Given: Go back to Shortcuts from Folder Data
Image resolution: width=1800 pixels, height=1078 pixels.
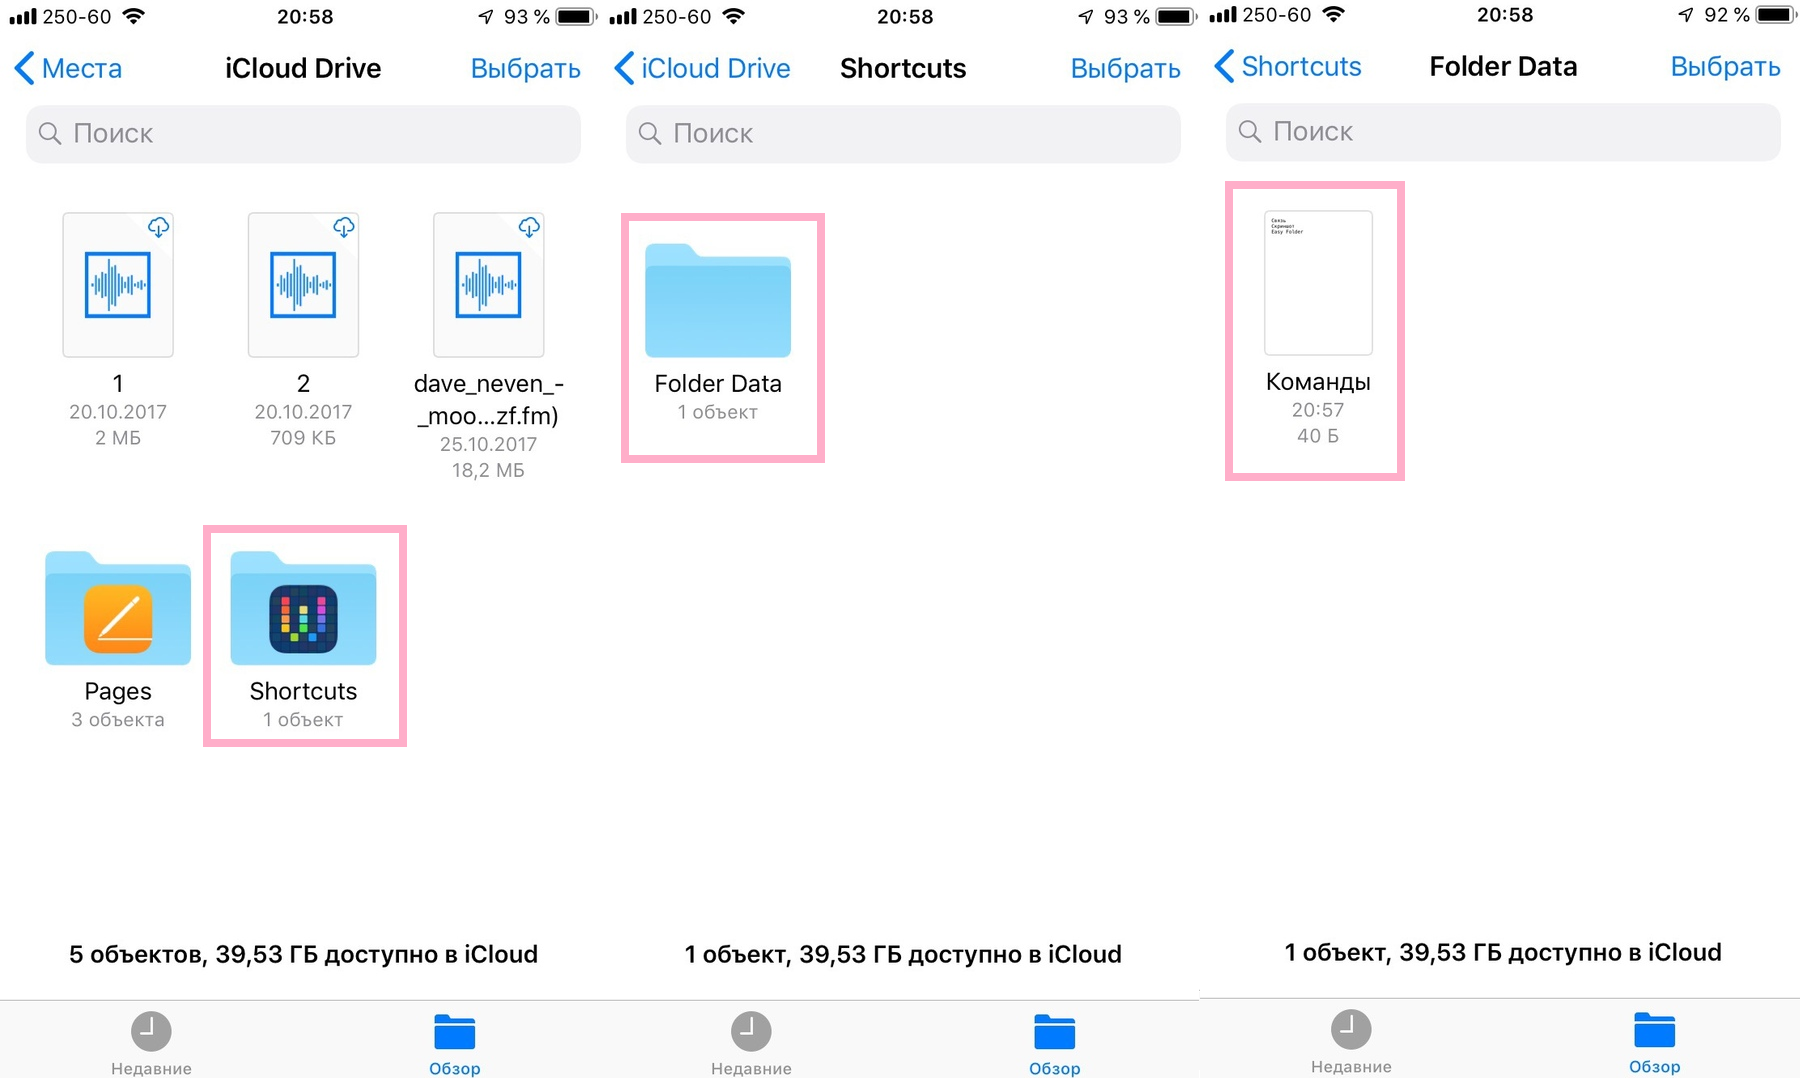Looking at the screenshot, I should coord(1288,66).
